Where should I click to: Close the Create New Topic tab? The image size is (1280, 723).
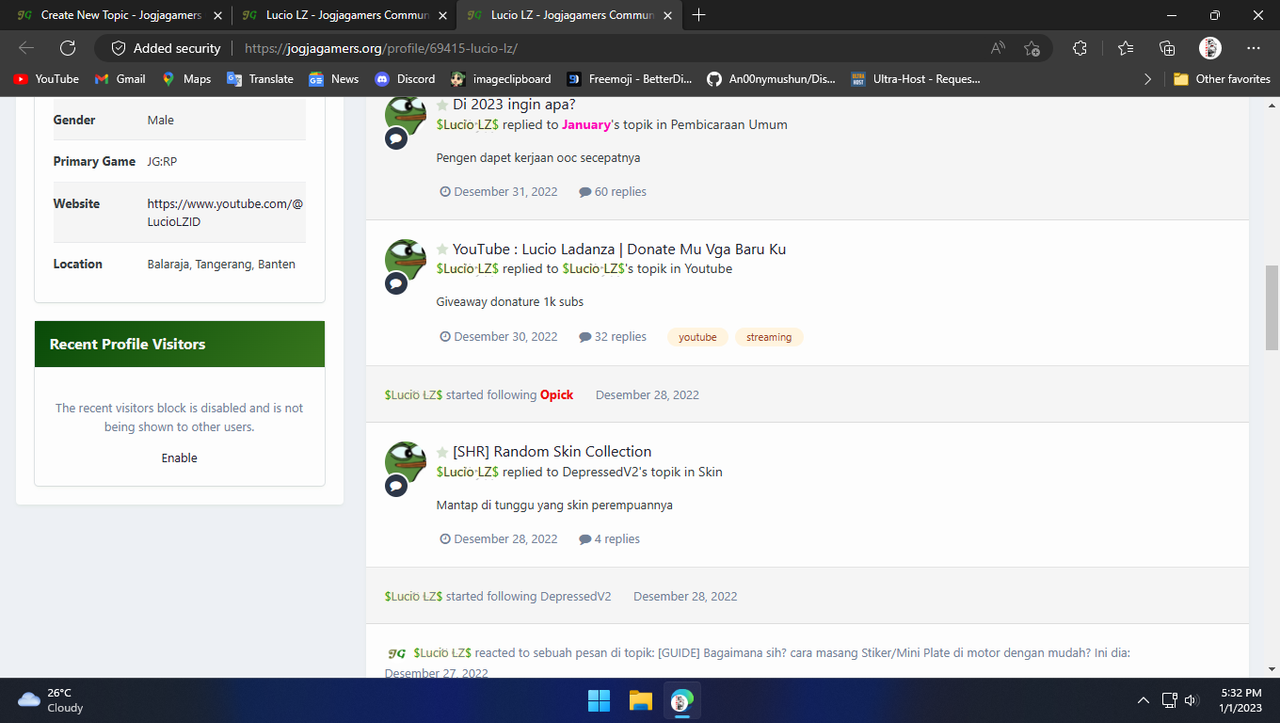pos(218,16)
